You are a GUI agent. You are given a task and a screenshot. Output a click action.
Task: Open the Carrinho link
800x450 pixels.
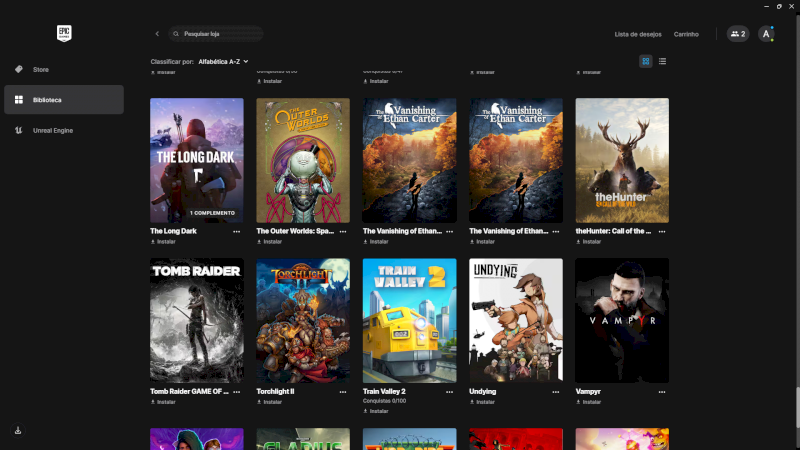[686, 34]
